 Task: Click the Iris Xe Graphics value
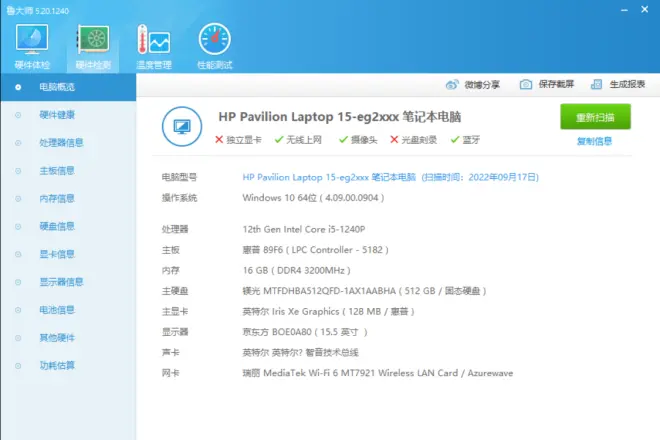coord(328,312)
